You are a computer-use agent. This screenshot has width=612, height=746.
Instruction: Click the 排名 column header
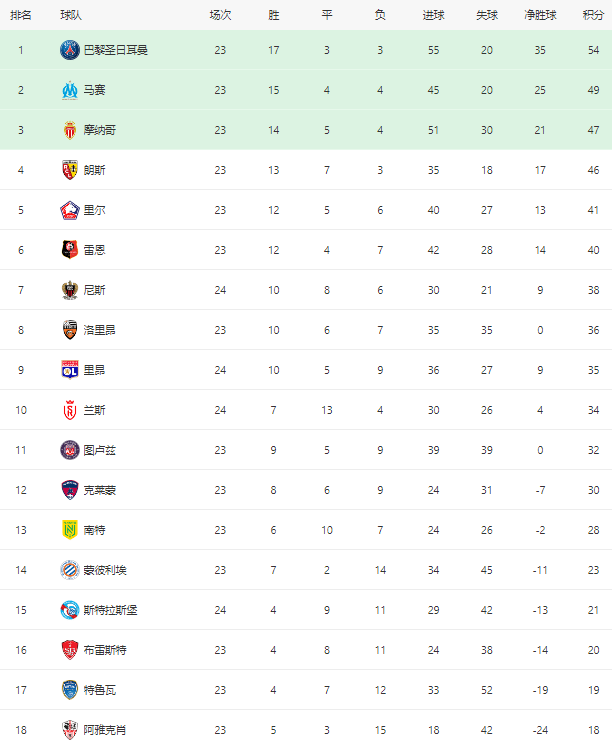point(21,15)
